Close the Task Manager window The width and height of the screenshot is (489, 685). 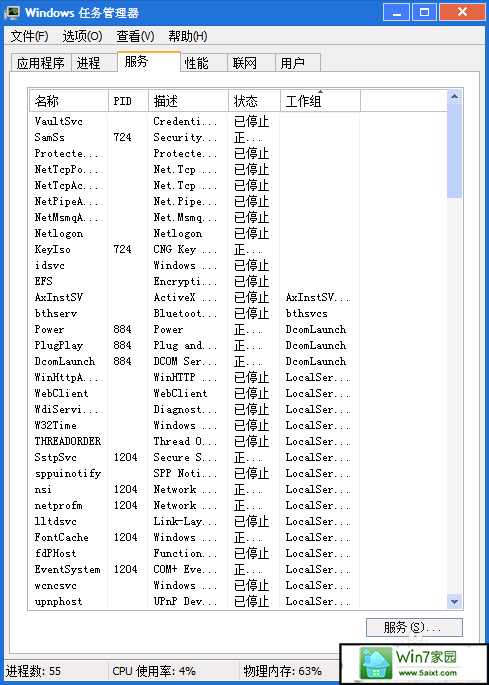click(x=462, y=12)
